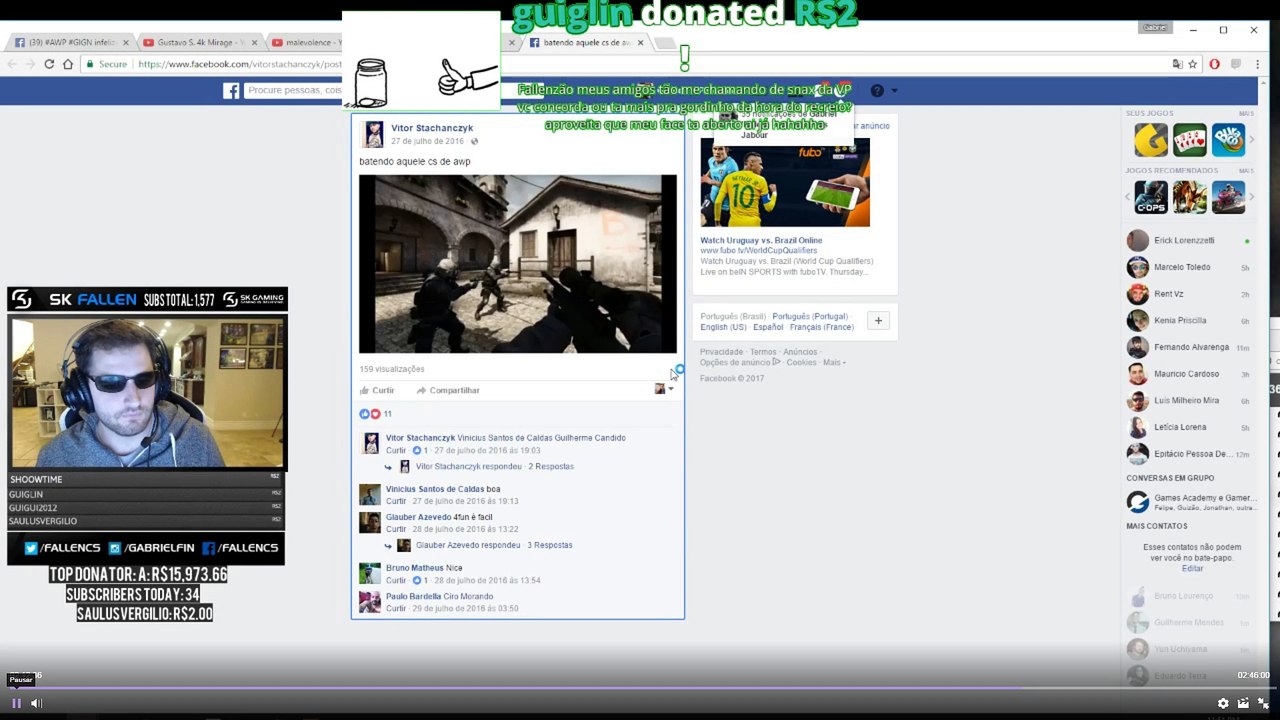Switch video player to theater mode

click(1243, 703)
